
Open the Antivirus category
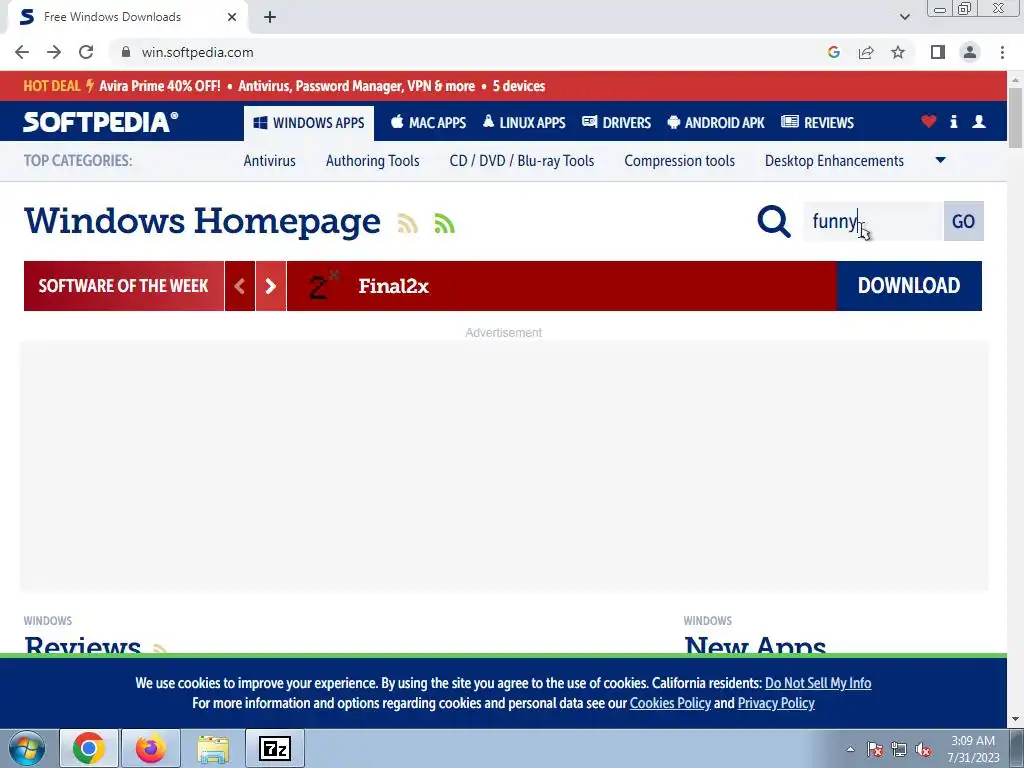click(270, 161)
